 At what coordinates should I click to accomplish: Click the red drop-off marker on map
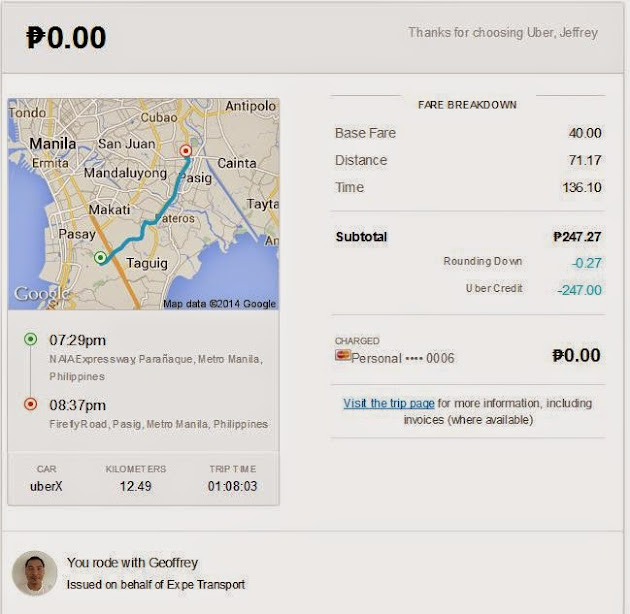(x=184, y=151)
